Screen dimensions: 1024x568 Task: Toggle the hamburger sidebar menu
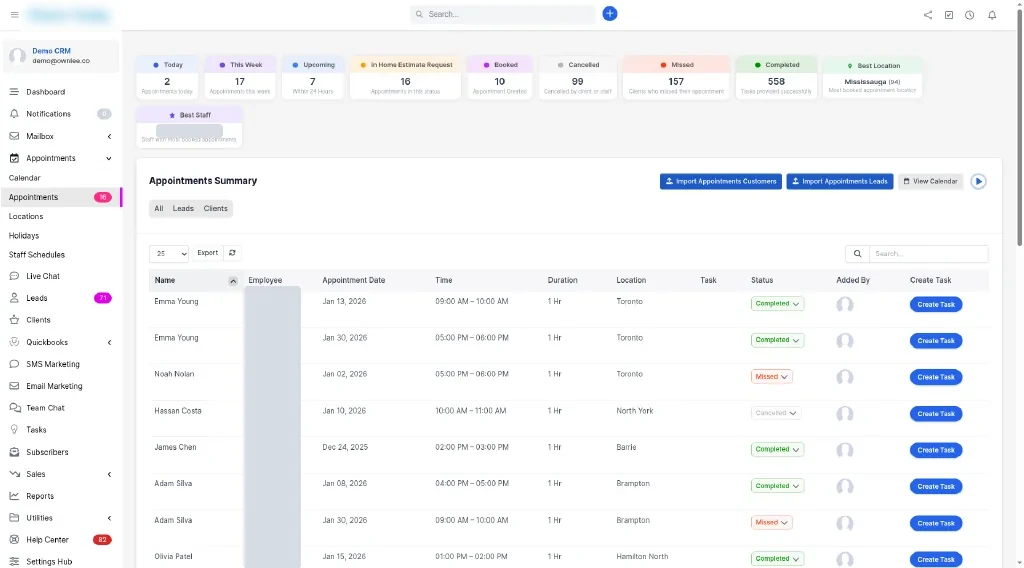coord(14,14)
